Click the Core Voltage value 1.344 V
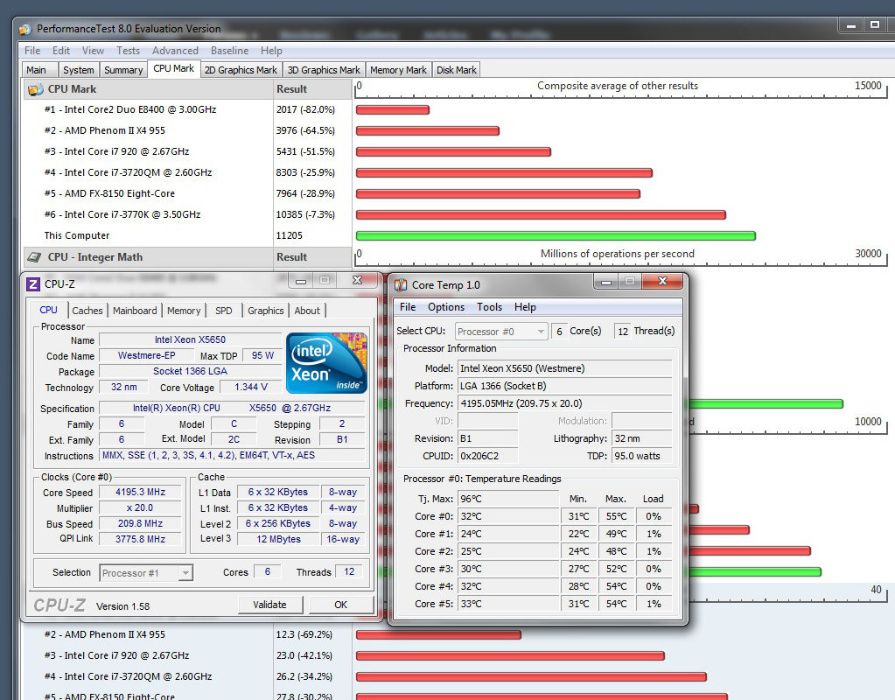 pyautogui.click(x=251, y=387)
